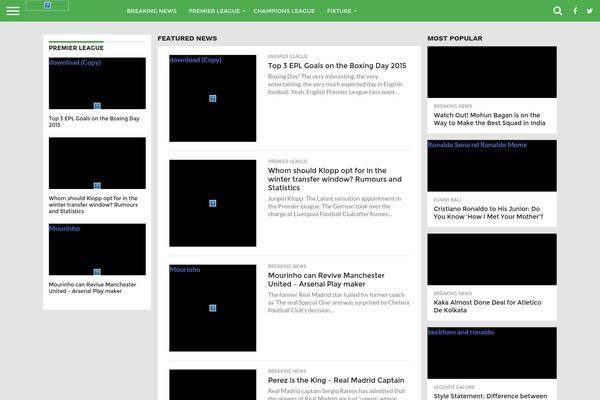Open the search magnifier icon
Viewport: 600px width, 400px height.
[x=558, y=11]
